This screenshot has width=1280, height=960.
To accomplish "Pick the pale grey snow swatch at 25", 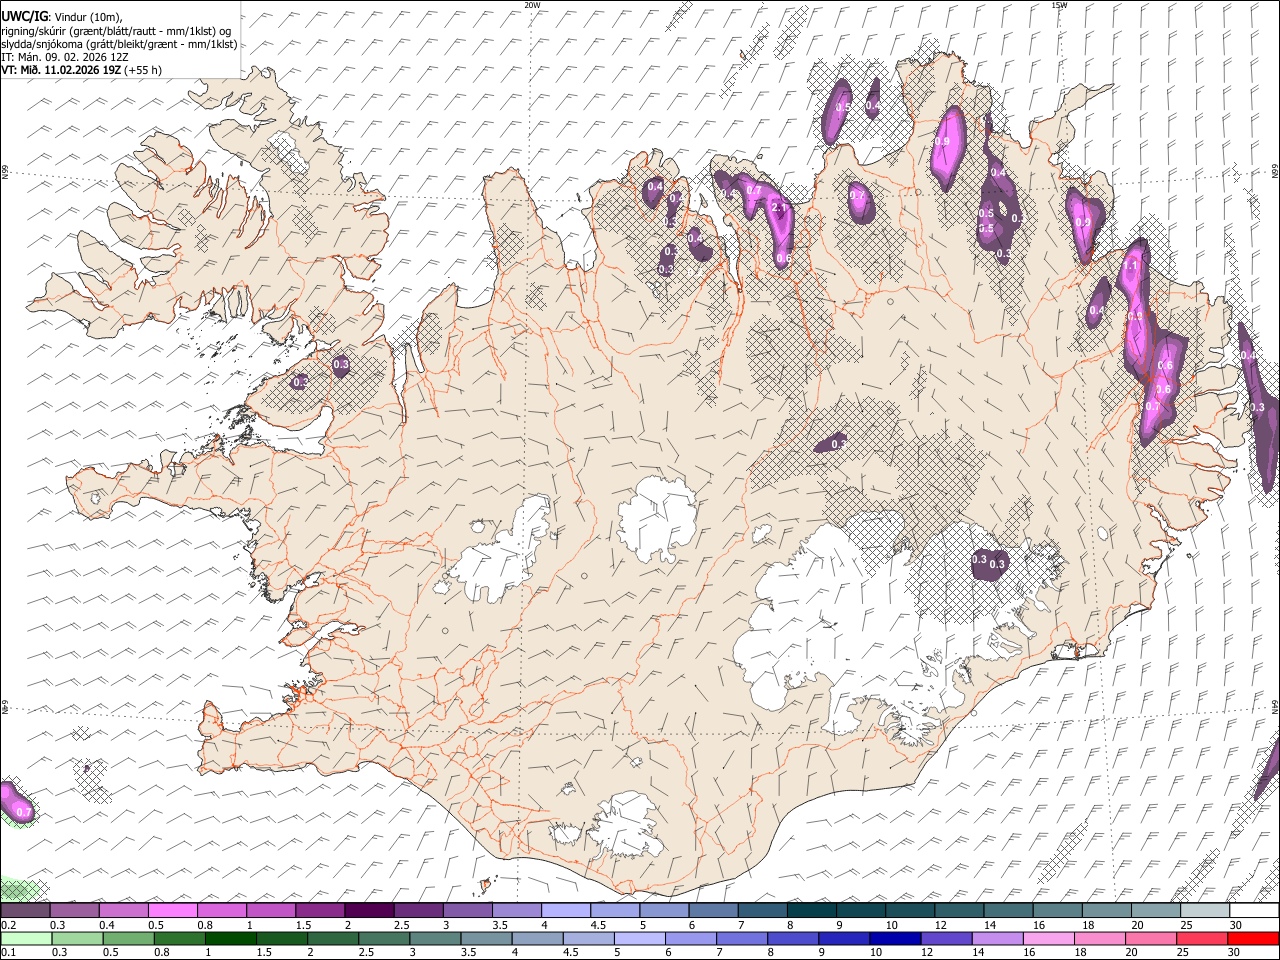I will click(x=1205, y=911).
